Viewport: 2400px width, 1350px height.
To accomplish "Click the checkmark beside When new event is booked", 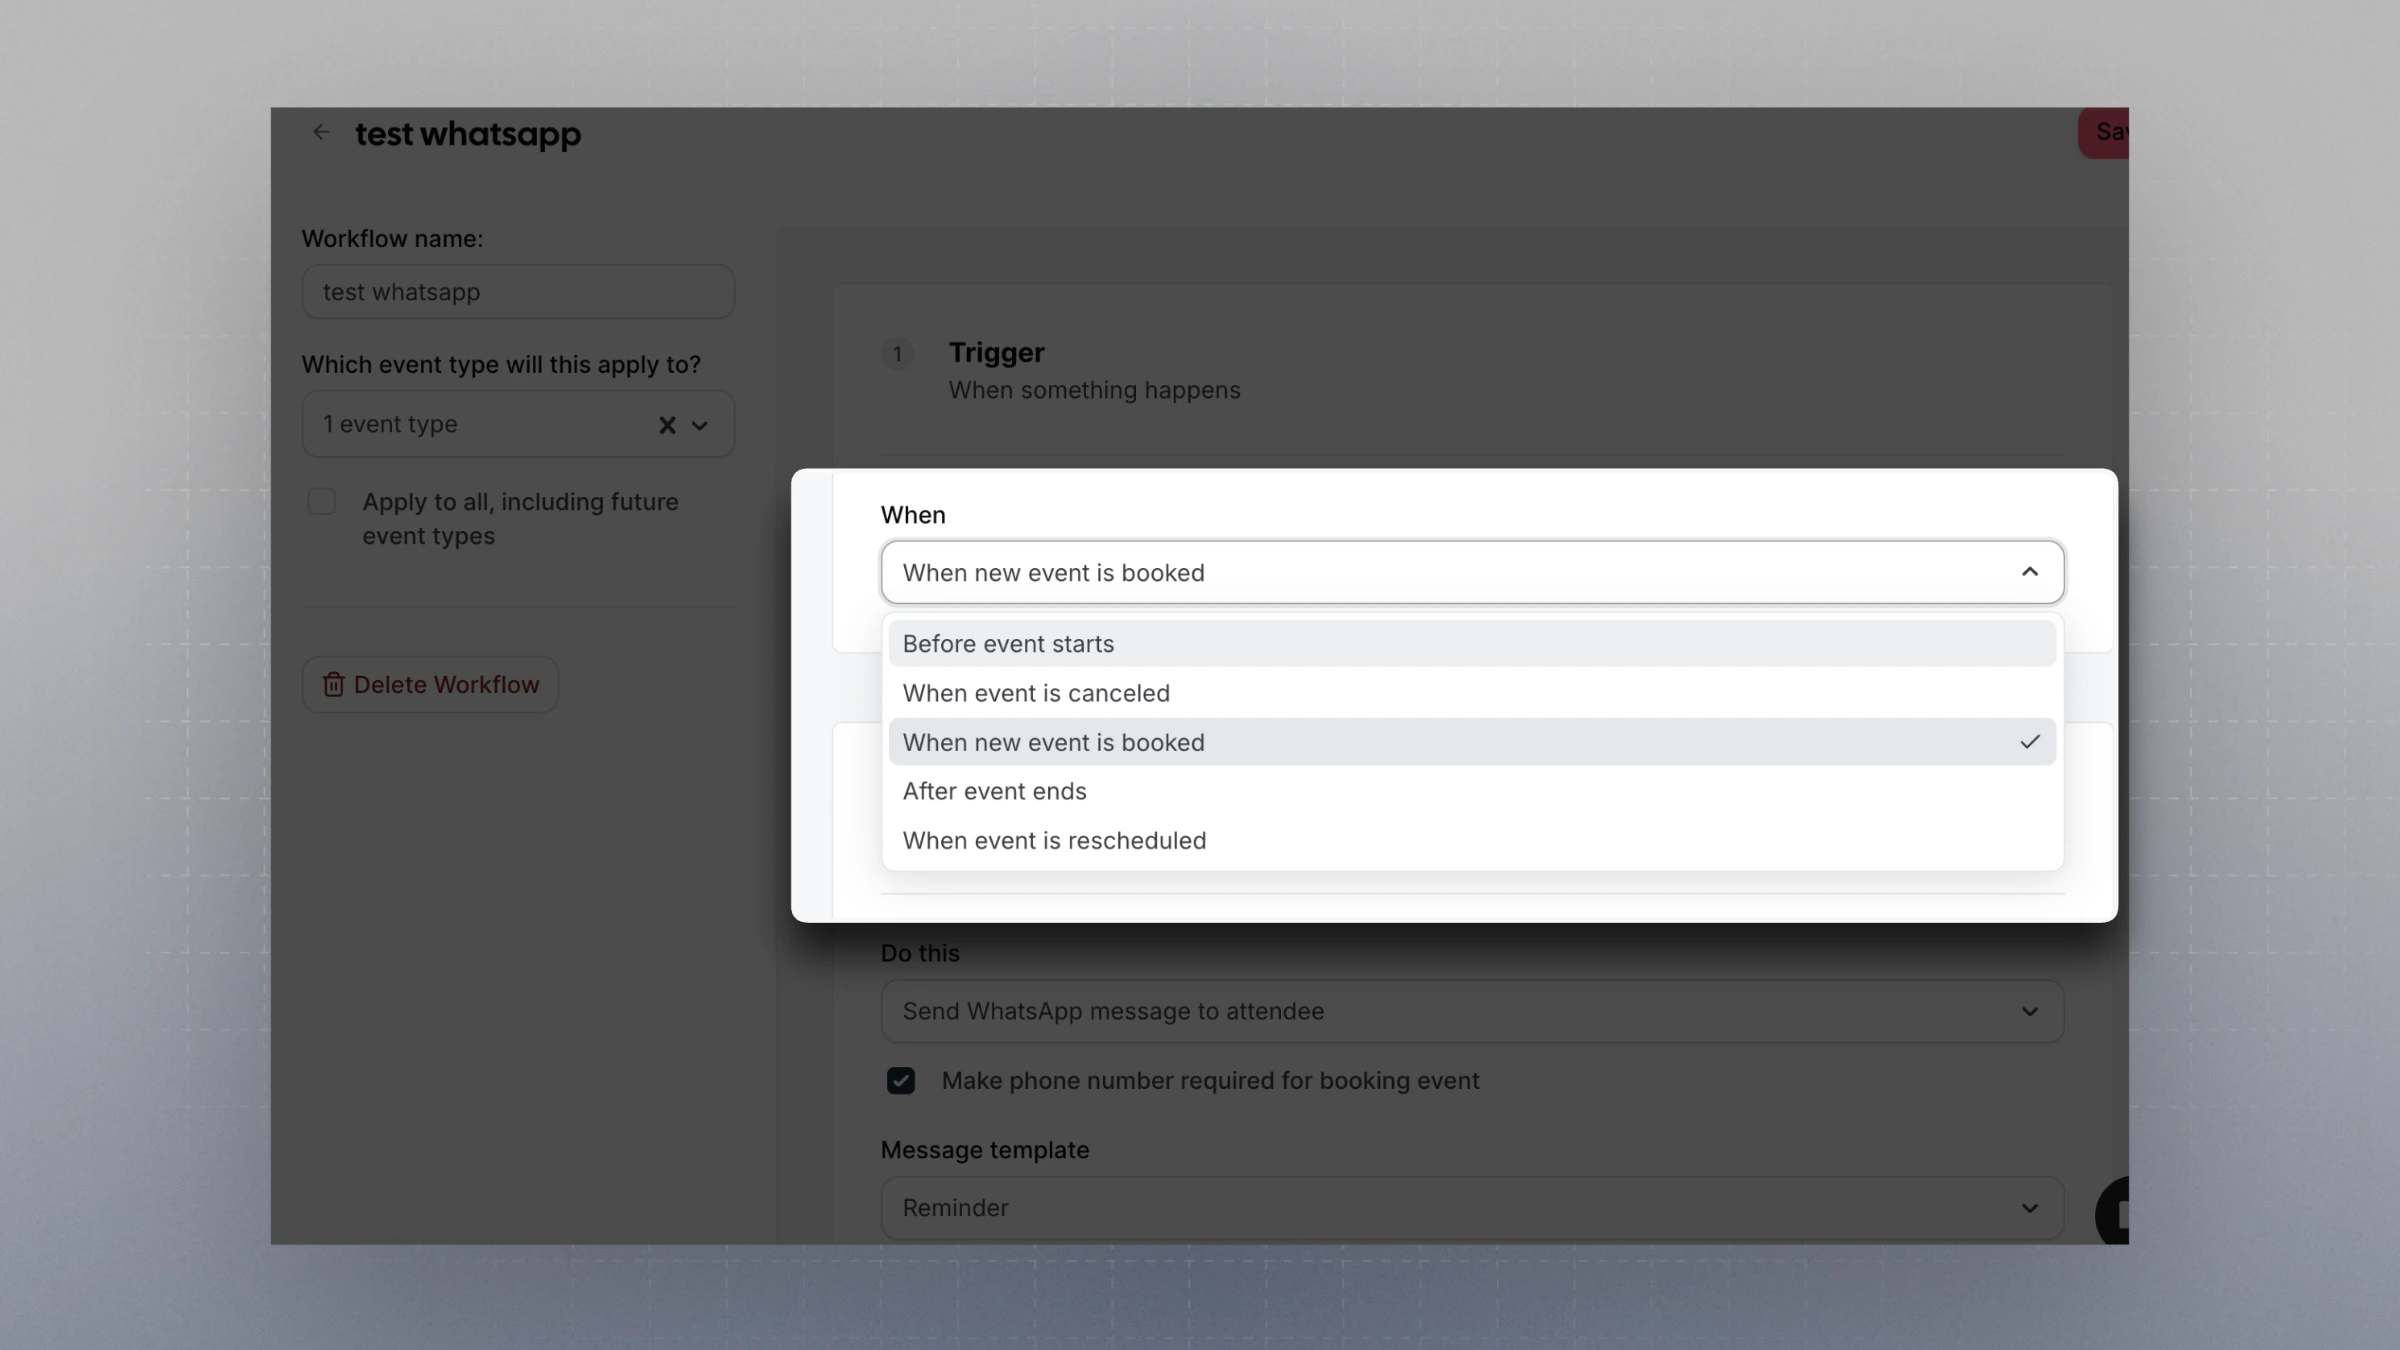I will coord(2029,742).
